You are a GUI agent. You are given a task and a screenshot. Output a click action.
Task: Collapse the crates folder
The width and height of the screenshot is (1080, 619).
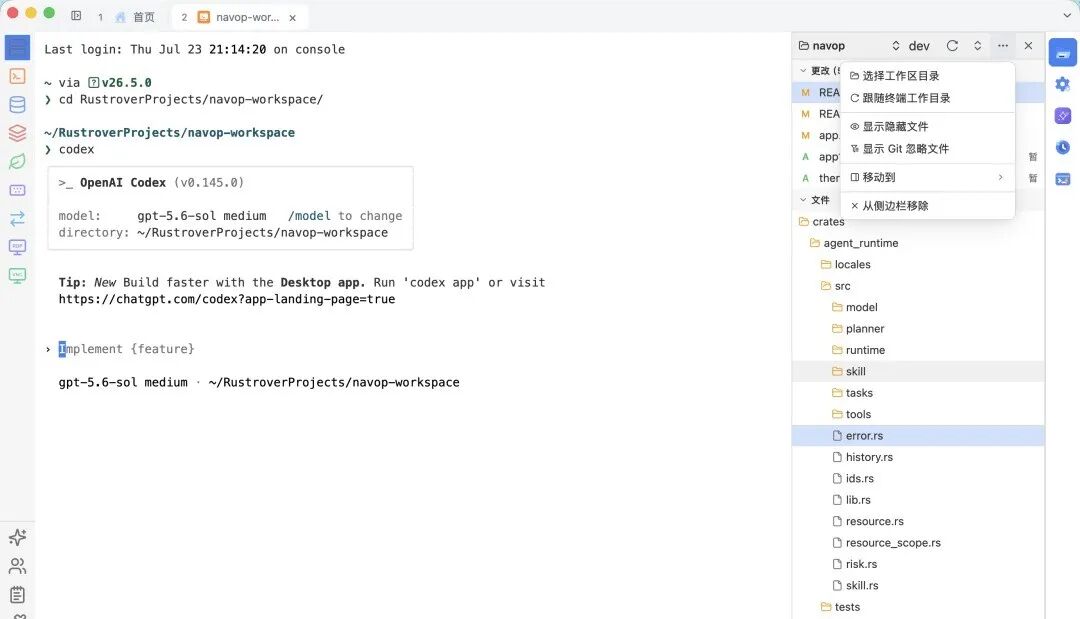pyautogui.click(x=918, y=222)
